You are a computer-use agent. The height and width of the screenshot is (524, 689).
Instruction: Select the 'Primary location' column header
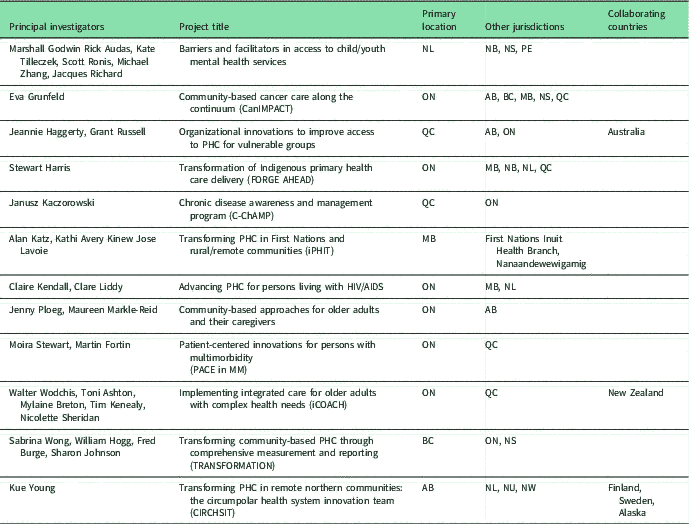coord(440,18)
